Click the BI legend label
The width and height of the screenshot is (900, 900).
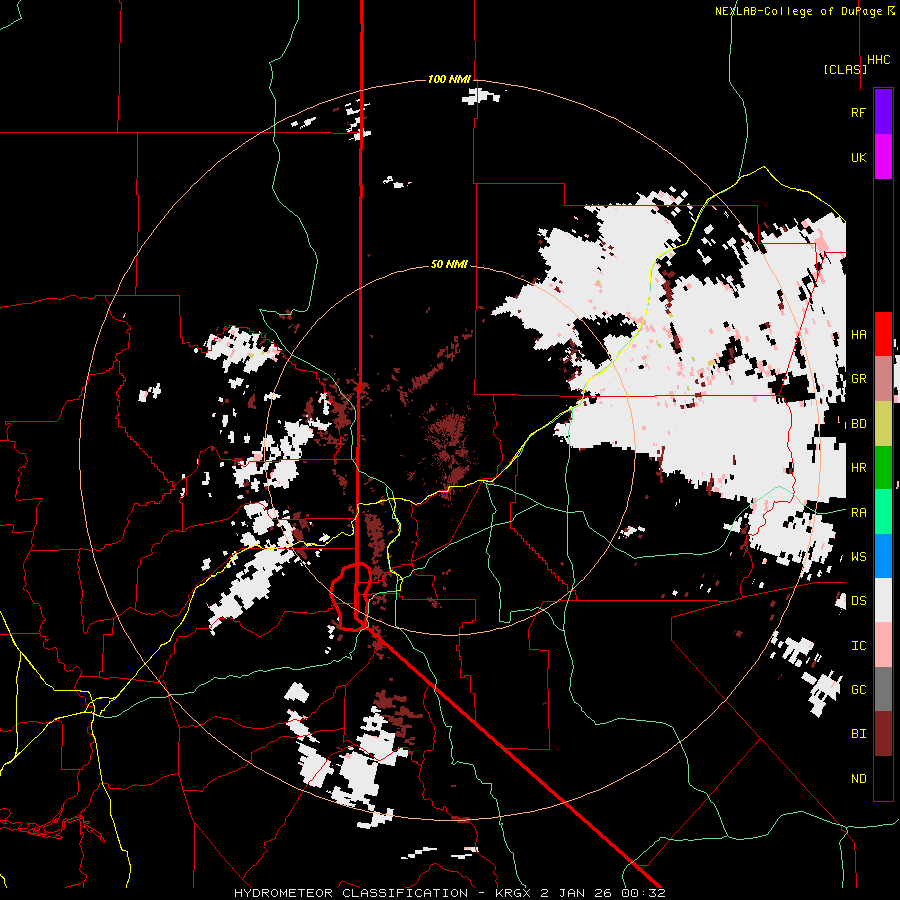pos(858,734)
